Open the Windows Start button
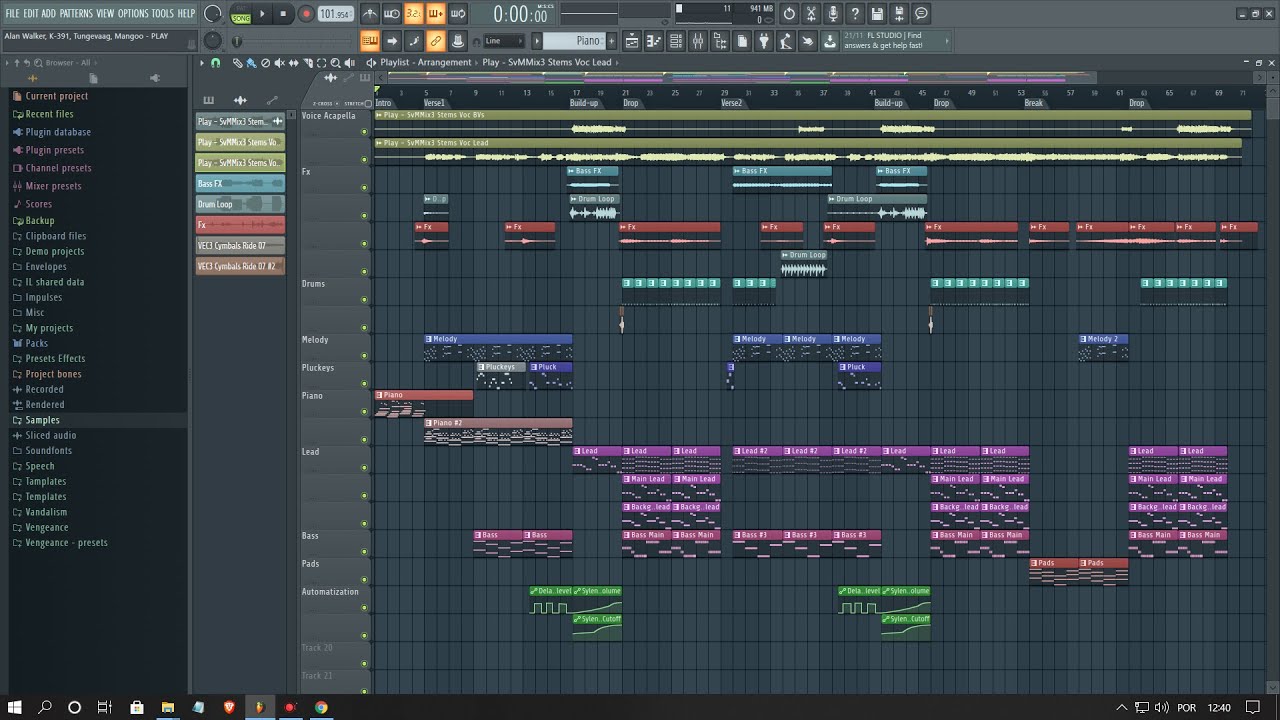Image resolution: width=1280 pixels, height=720 pixels. coord(15,707)
